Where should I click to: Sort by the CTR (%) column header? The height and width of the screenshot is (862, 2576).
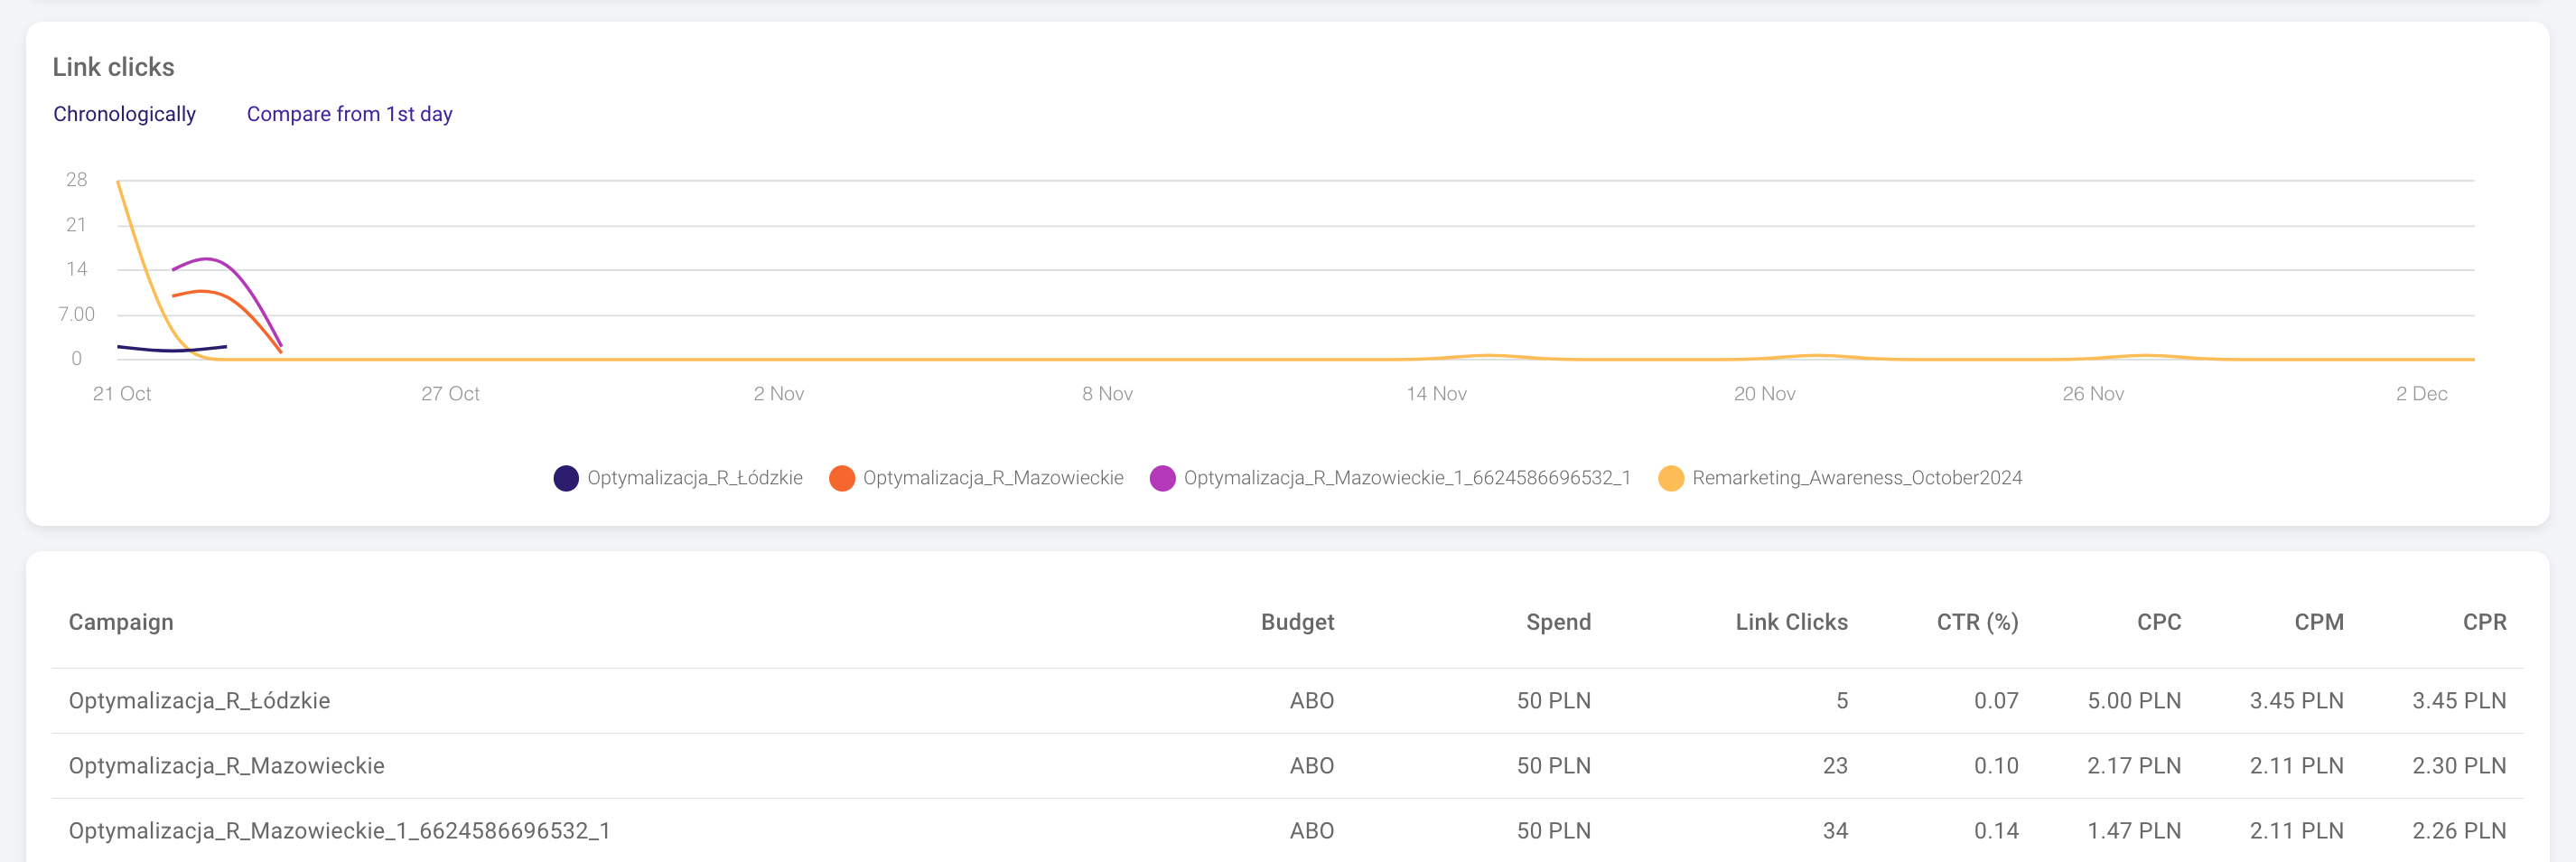click(x=1977, y=622)
